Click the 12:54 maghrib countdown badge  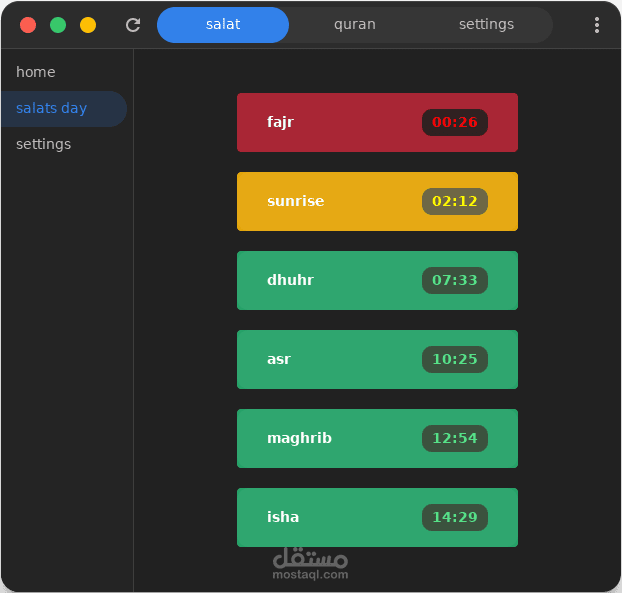tap(455, 438)
